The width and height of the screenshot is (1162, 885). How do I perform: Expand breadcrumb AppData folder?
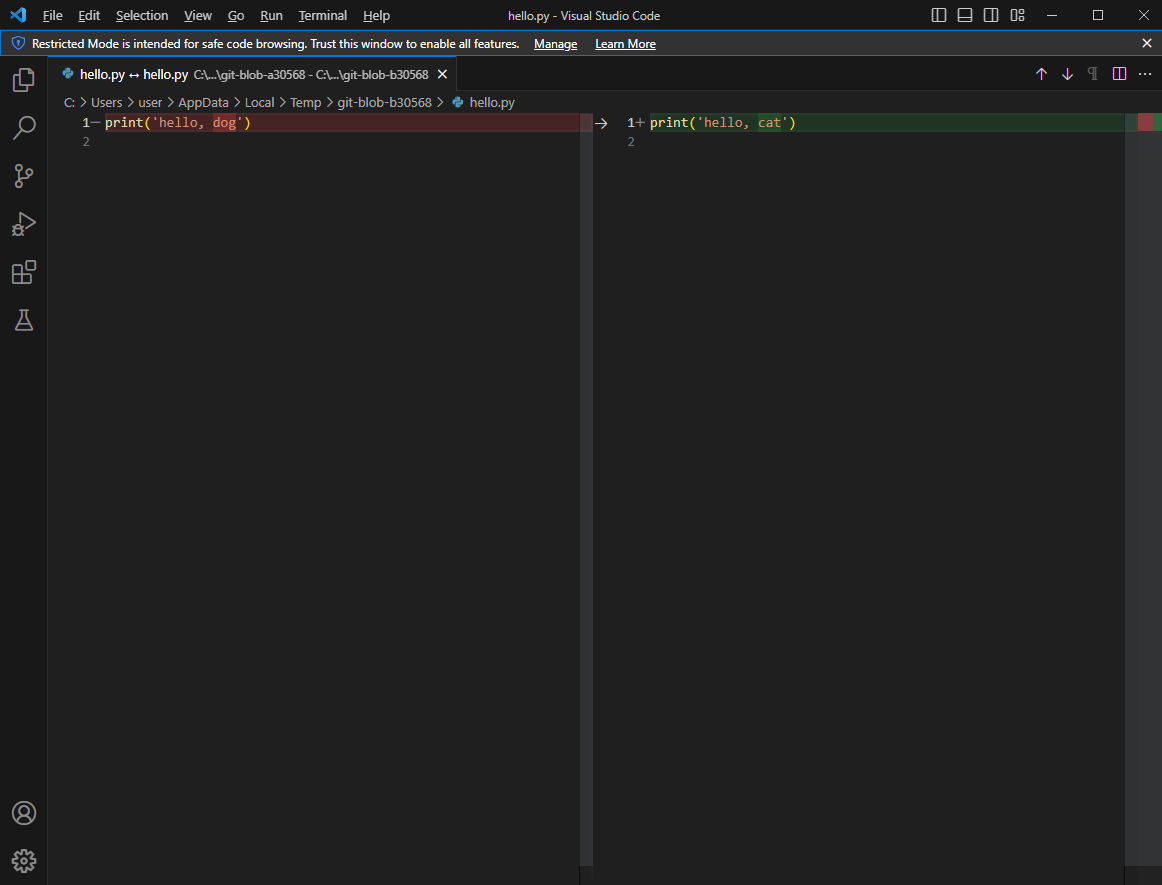pos(203,102)
